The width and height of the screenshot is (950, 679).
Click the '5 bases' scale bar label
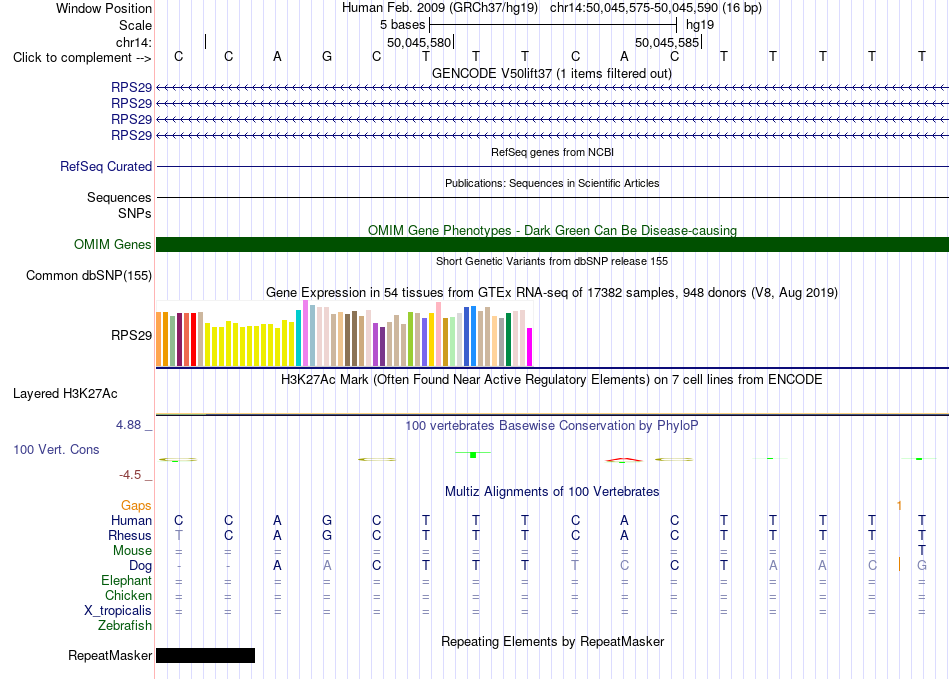pyautogui.click(x=403, y=25)
